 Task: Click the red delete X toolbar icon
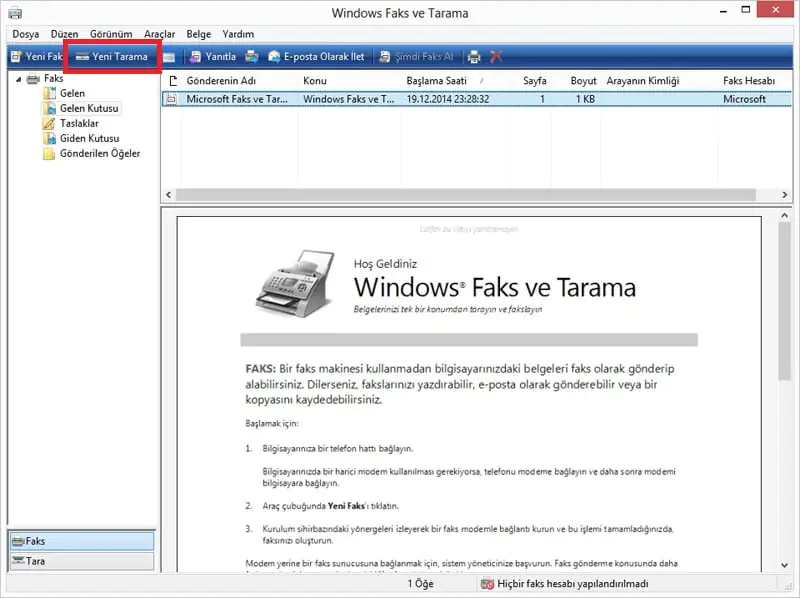coord(497,56)
